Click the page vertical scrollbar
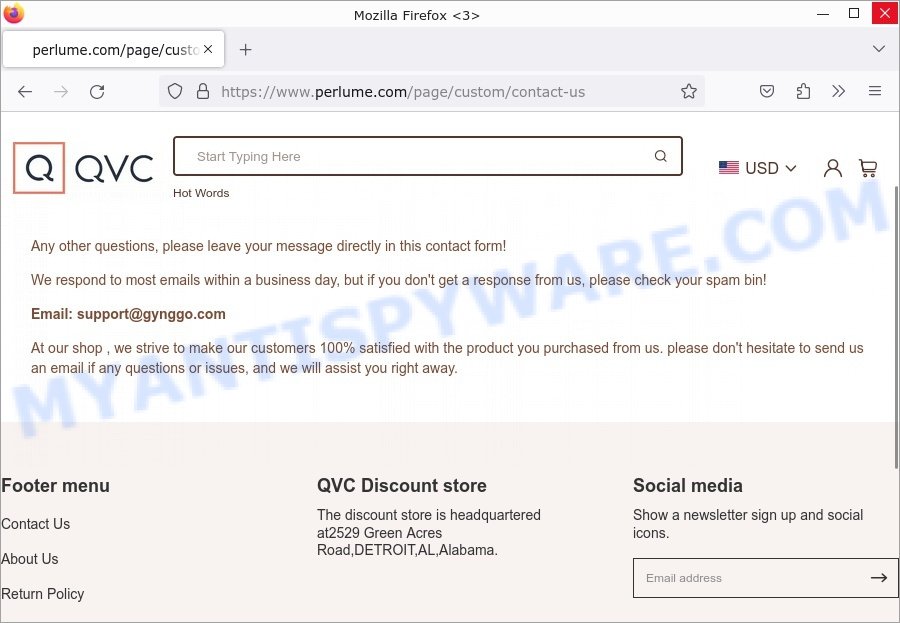Screen dimensions: 900x623 896,327
